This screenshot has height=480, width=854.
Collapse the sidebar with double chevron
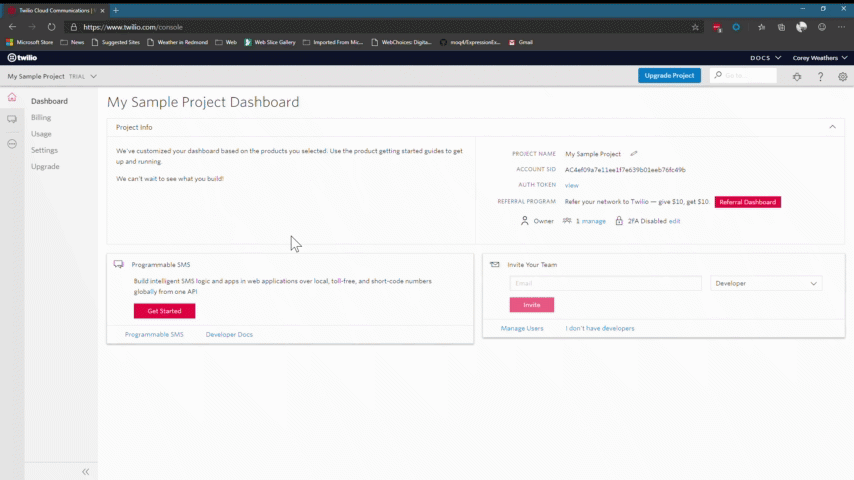pyautogui.click(x=86, y=472)
